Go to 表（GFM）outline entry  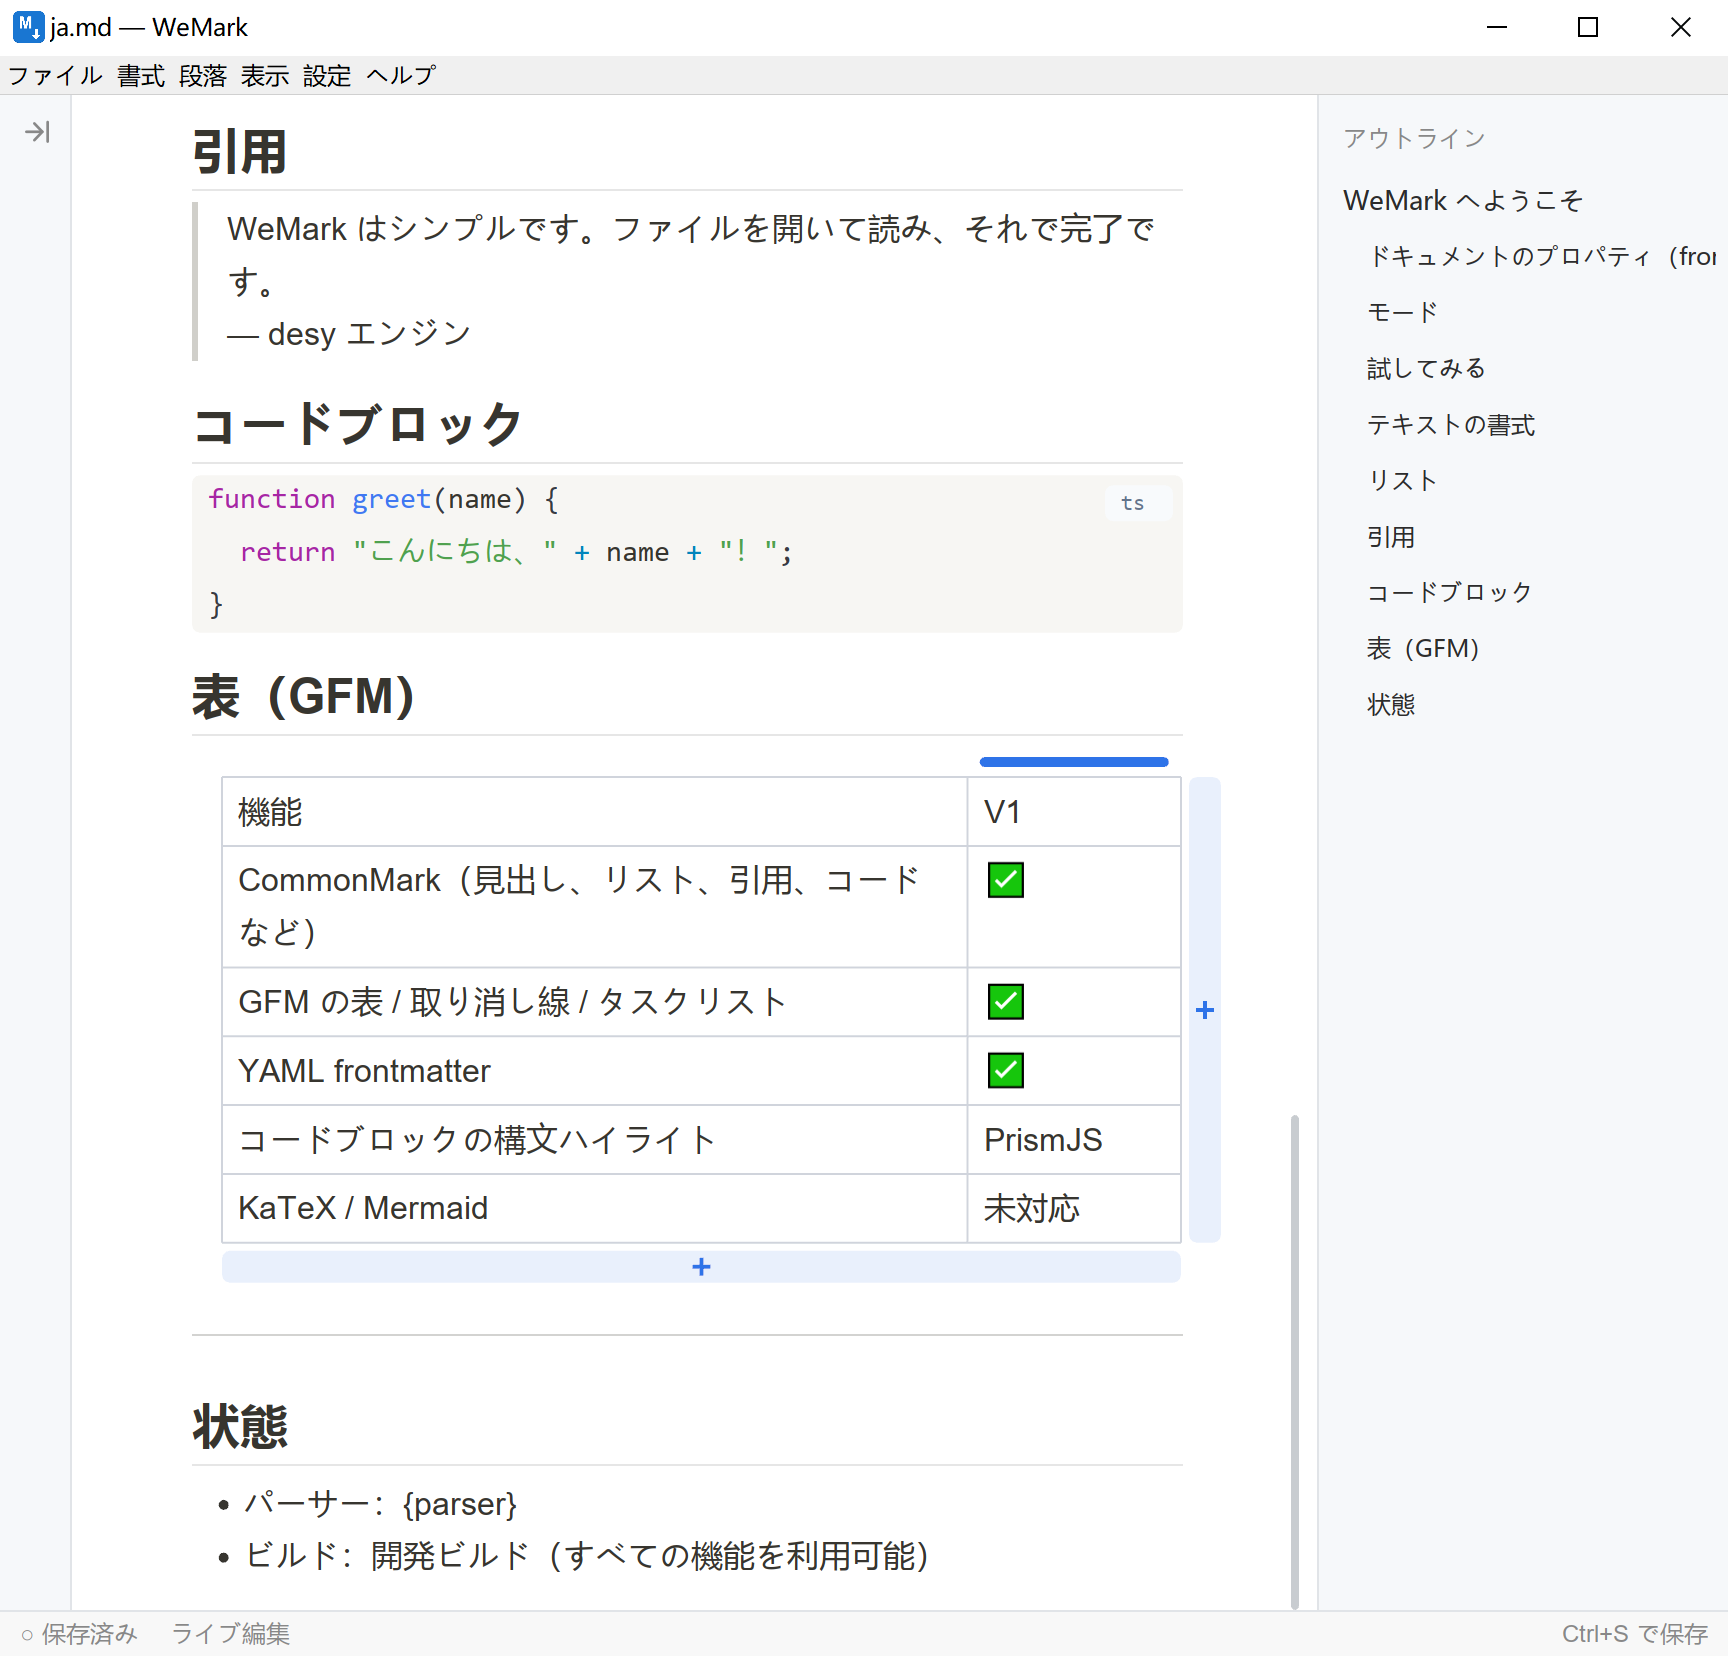tap(1423, 649)
